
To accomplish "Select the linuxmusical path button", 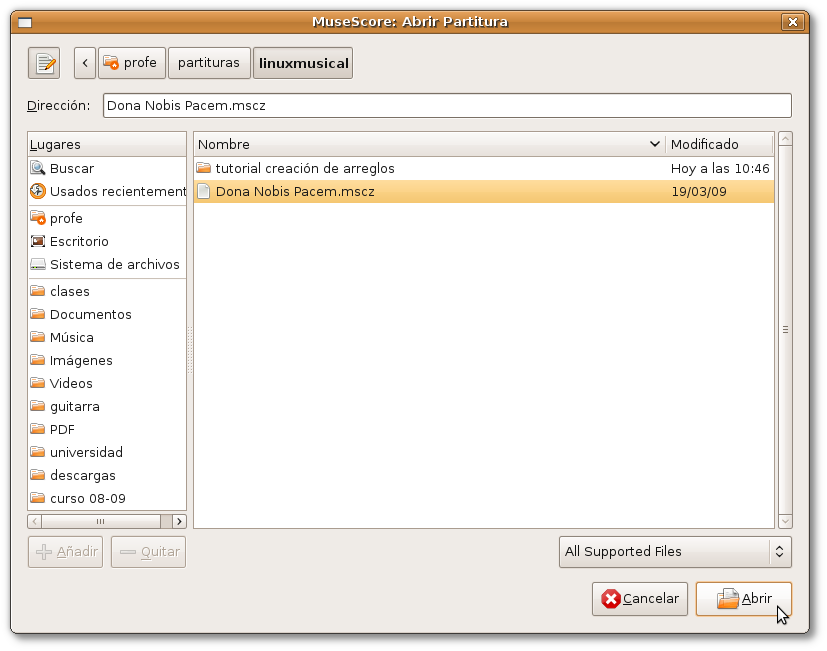I will (x=303, y=63).
